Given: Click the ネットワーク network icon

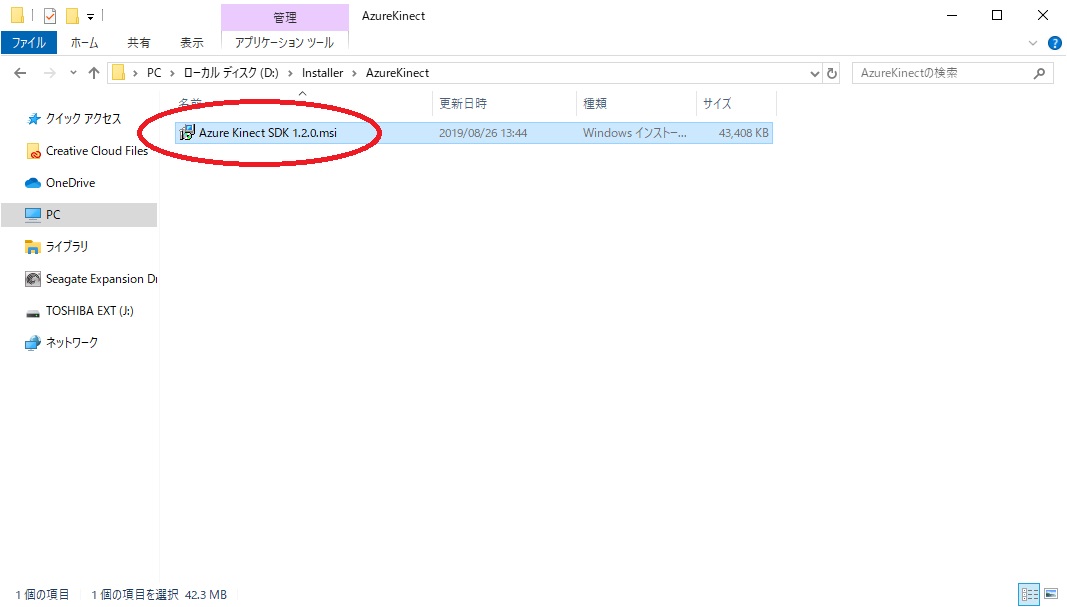Looking at the screenshot, I should (x=33, y=343).
